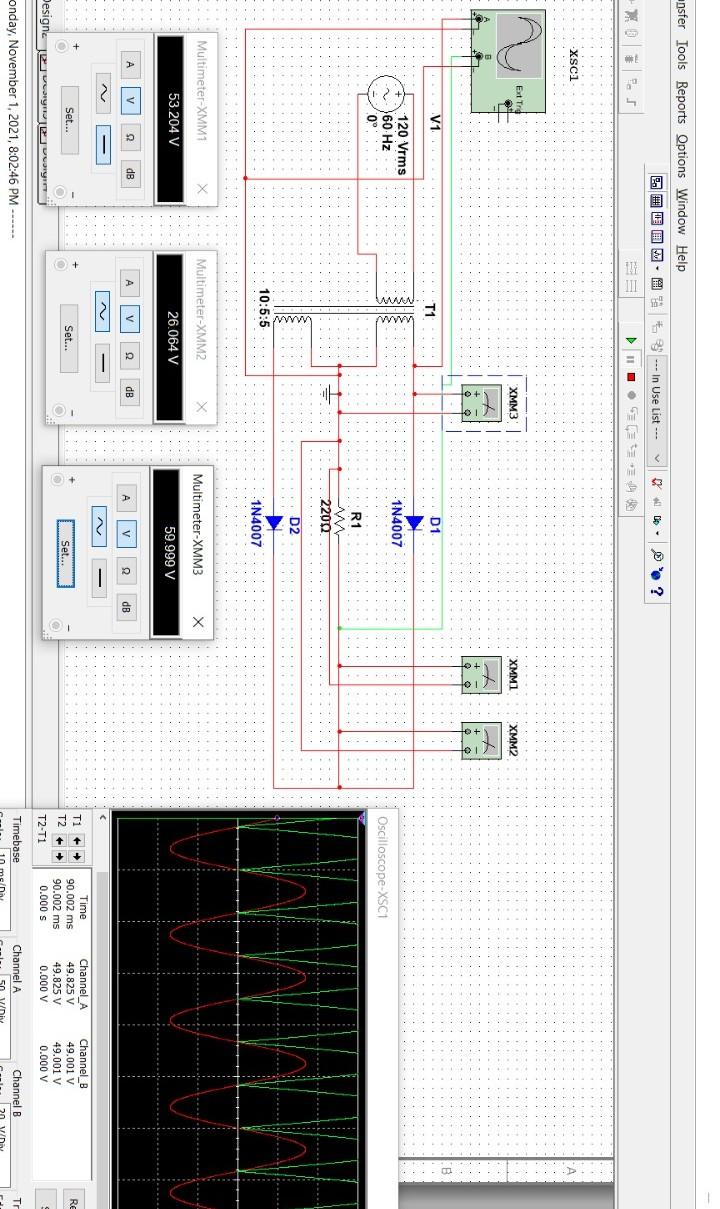The height and width of the screenshot is (1209, 720).
Task: Select diode D1 1N4007
Action: [414, 523]
